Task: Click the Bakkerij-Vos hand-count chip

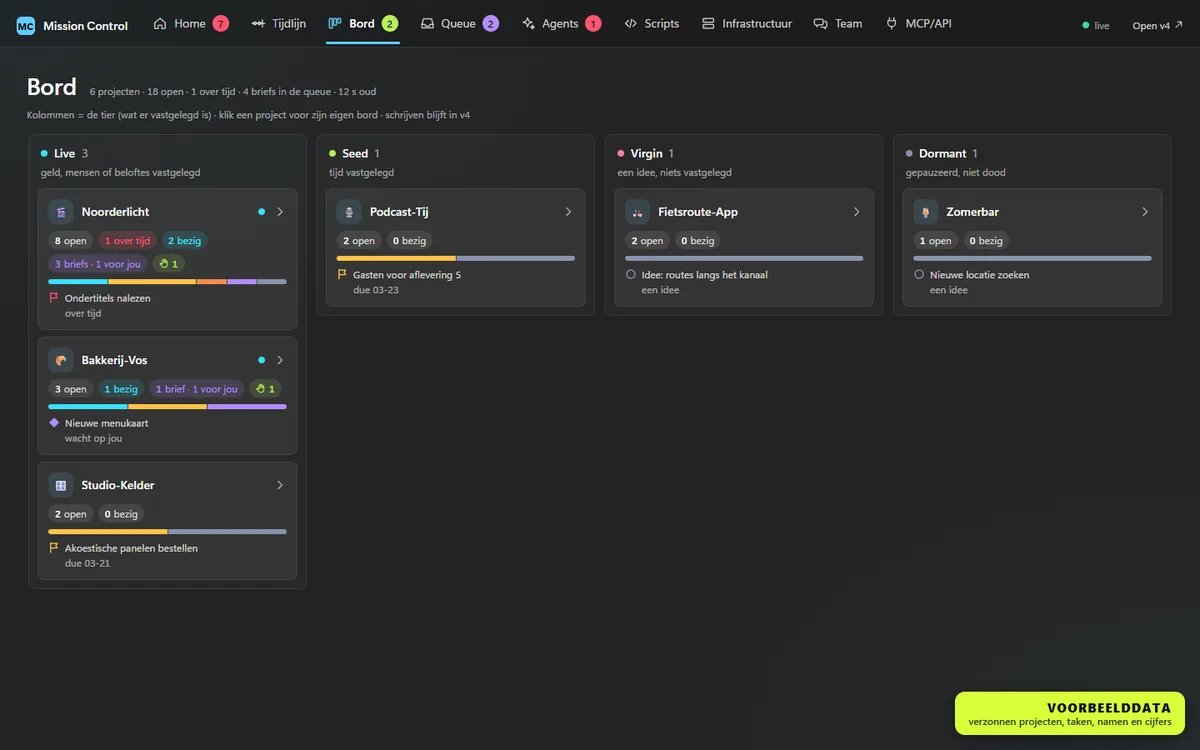Action: coord(265,389)
